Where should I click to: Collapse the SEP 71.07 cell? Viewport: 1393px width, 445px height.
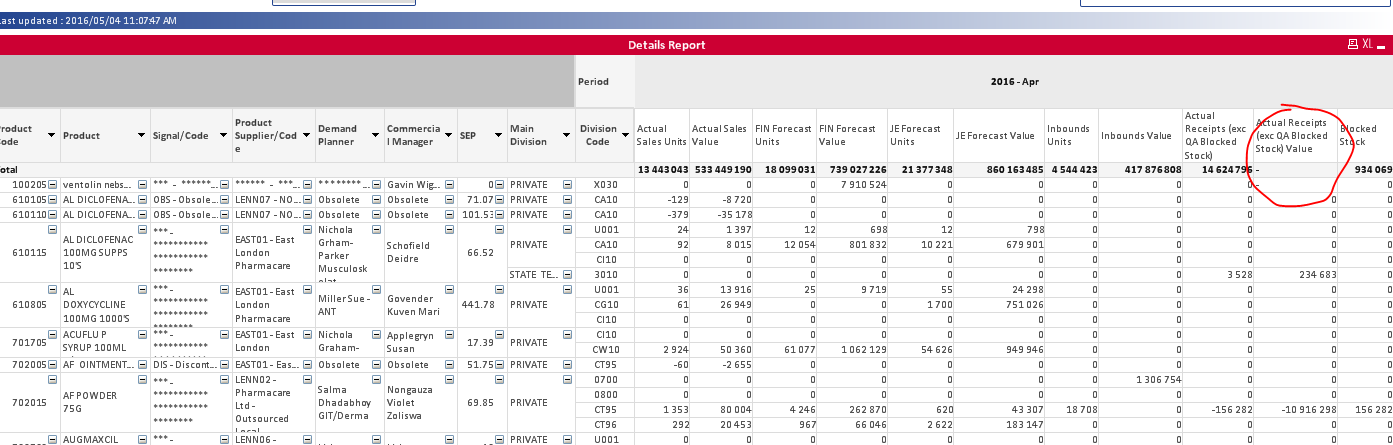pyautogui.click(x=500, y=200)
